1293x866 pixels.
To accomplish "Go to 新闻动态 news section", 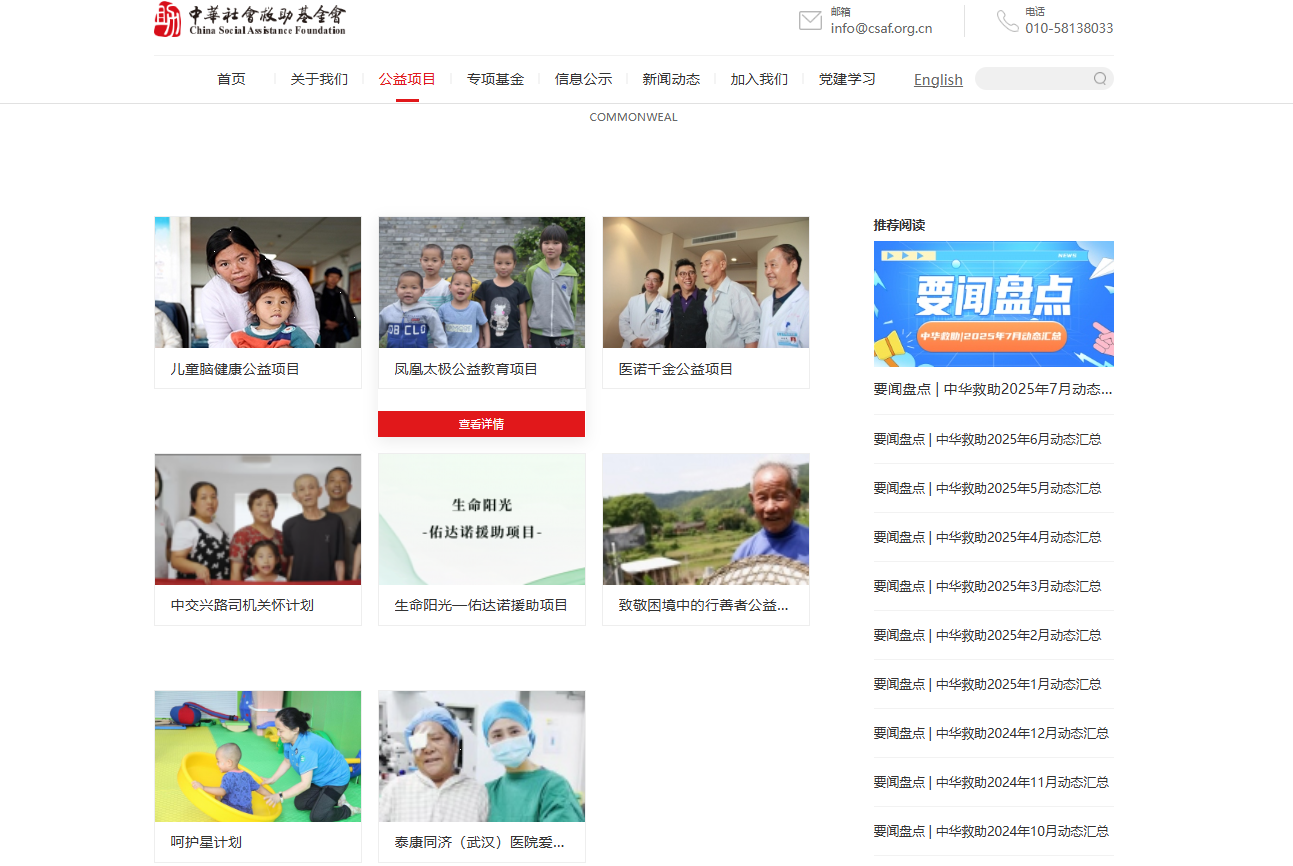I will tap(671, 79).
